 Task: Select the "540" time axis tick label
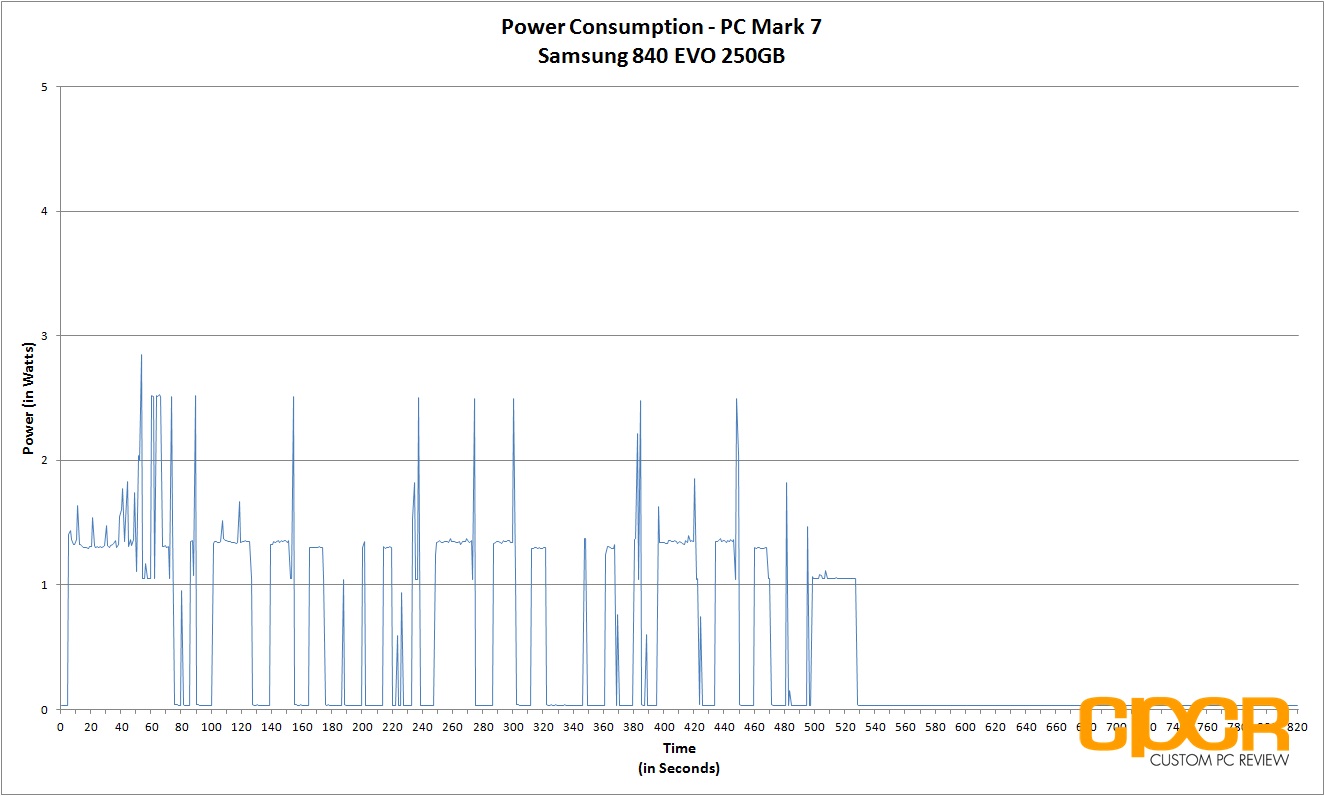(875, 727)
